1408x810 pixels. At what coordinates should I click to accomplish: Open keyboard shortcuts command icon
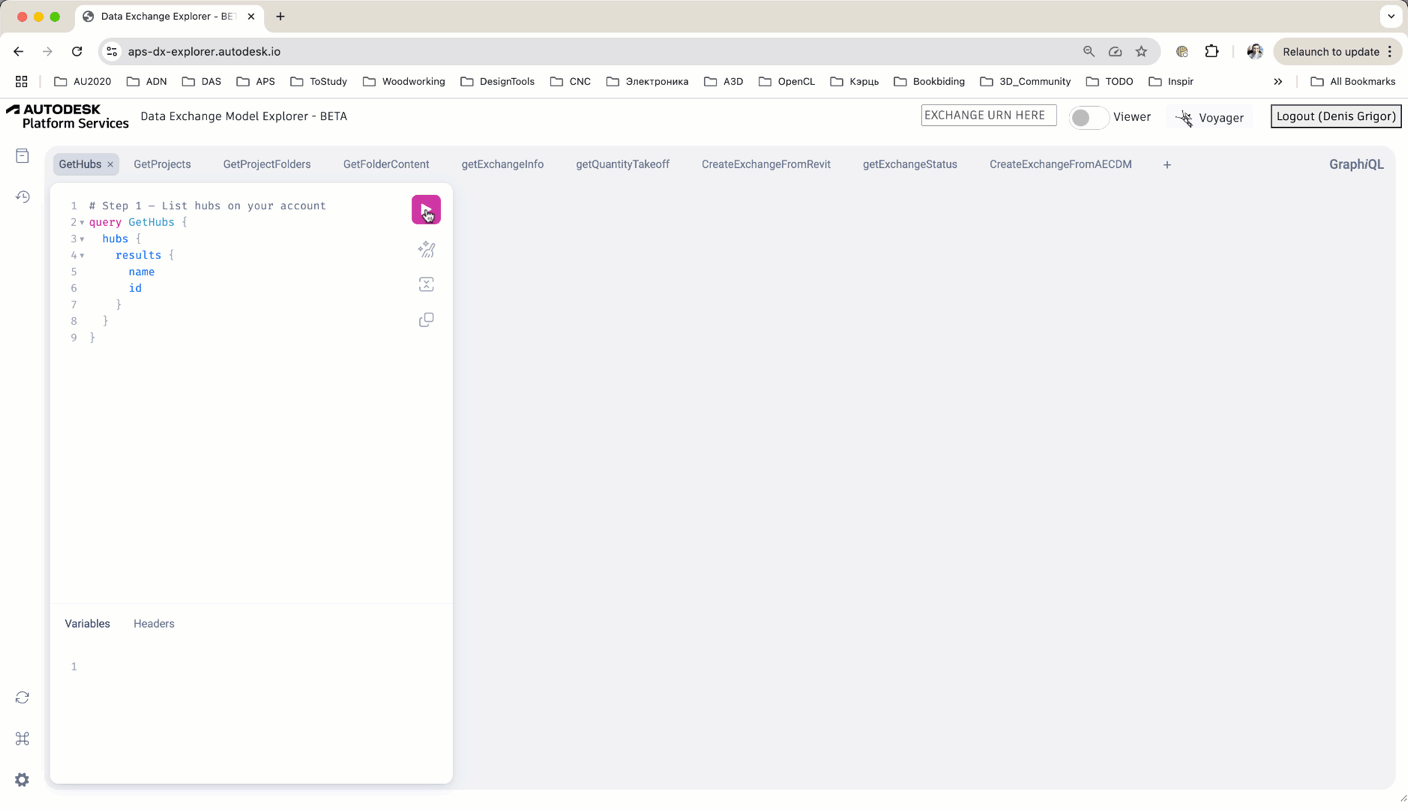[22, 739]
